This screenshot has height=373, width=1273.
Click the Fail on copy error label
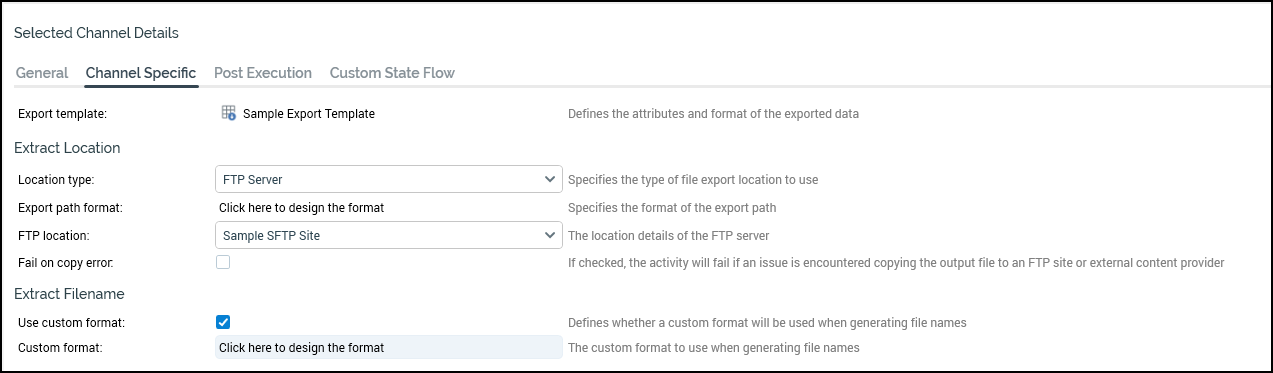click(x=66, y=263)
